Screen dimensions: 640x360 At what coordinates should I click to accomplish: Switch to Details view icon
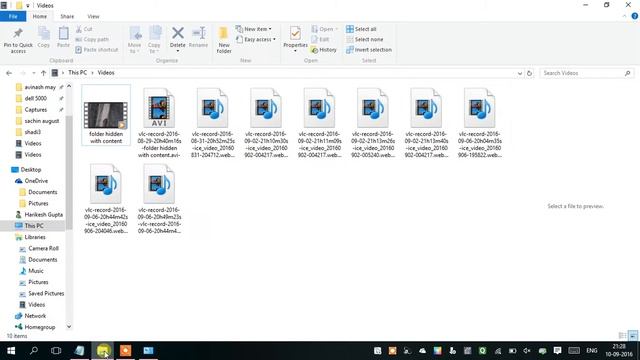pyautogui.click(x=622, y=336)
